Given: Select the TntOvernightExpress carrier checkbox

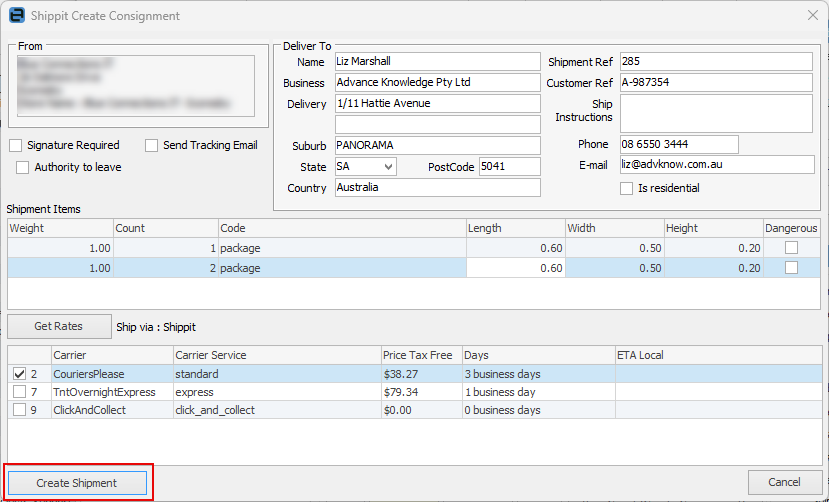Looking at the screenshot, I should [x=18, y=392].
